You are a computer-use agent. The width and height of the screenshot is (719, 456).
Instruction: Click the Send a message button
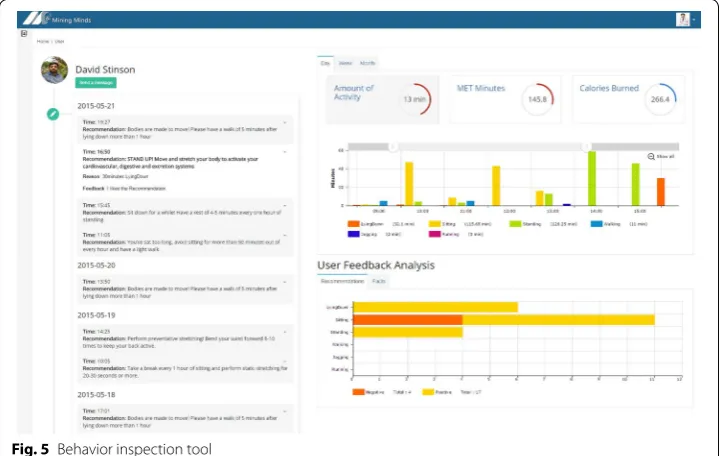point(96,83)
